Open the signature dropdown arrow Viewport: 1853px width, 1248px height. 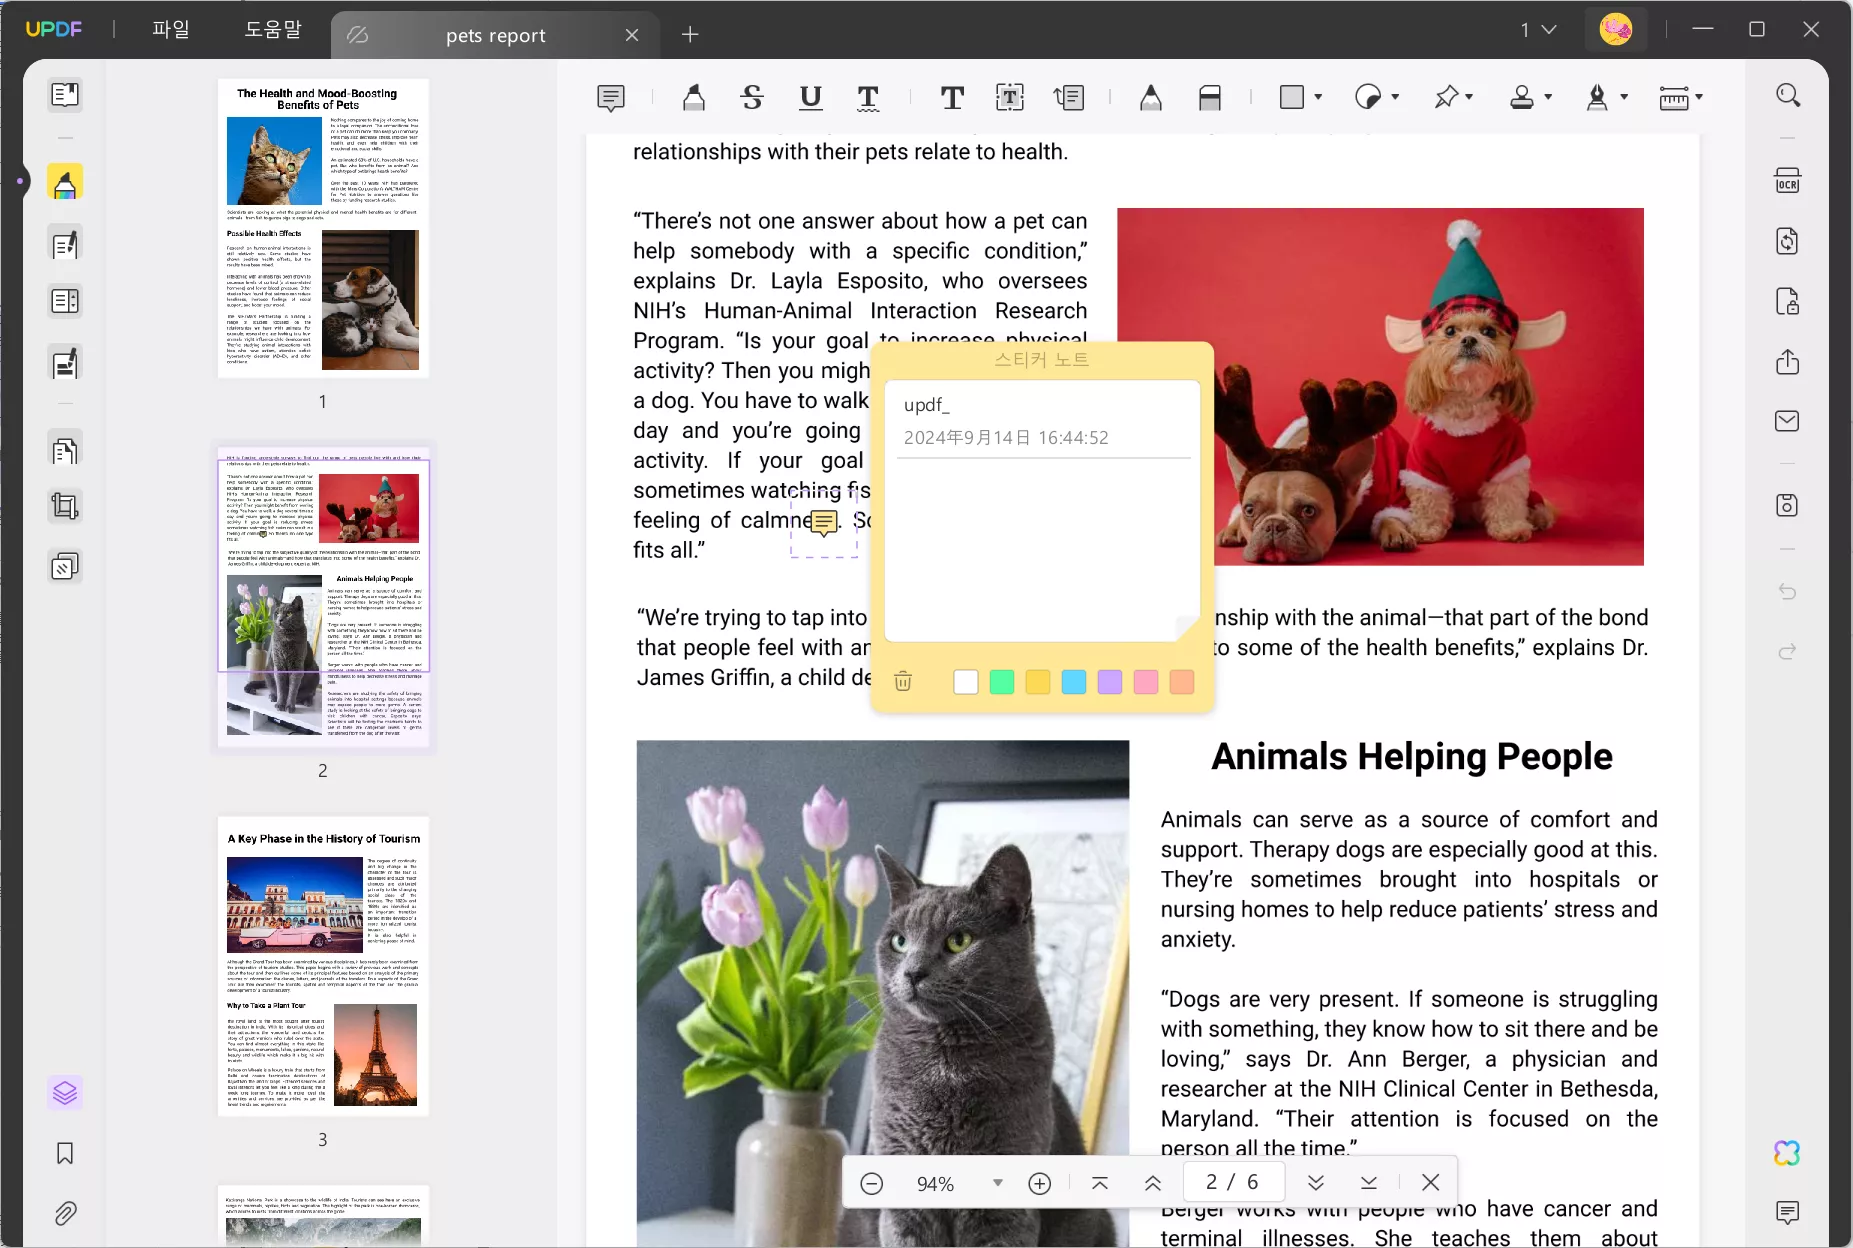pyautogui.click(x=1624, y=97)
